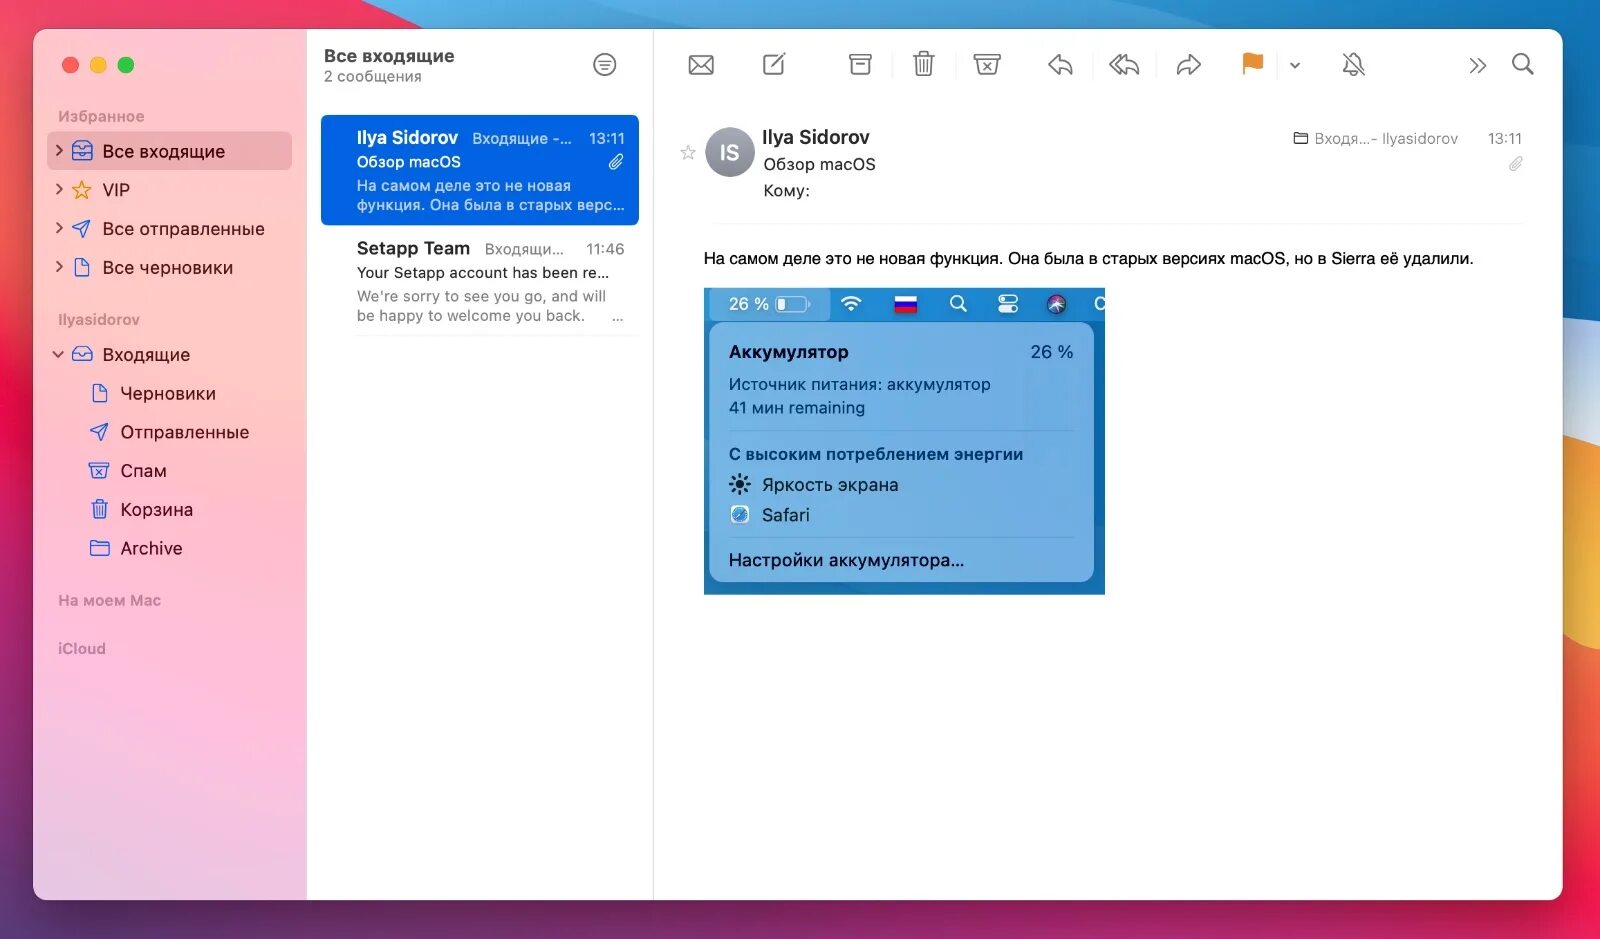The width and height of the screenshot is (1600, 939).
Task: Collapse the Входящие folder tree
Action: point(58,354)
